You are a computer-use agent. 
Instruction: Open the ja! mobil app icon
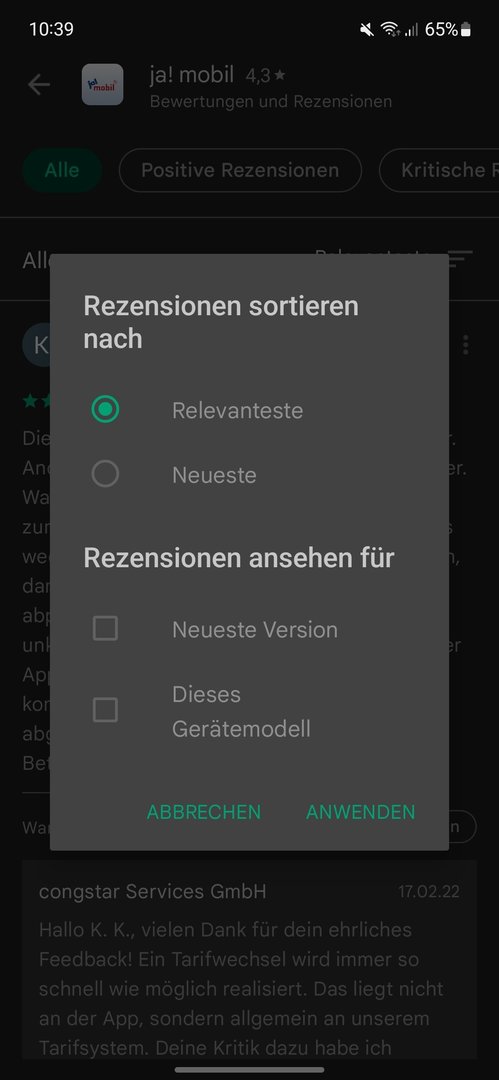tap(103, 85)
